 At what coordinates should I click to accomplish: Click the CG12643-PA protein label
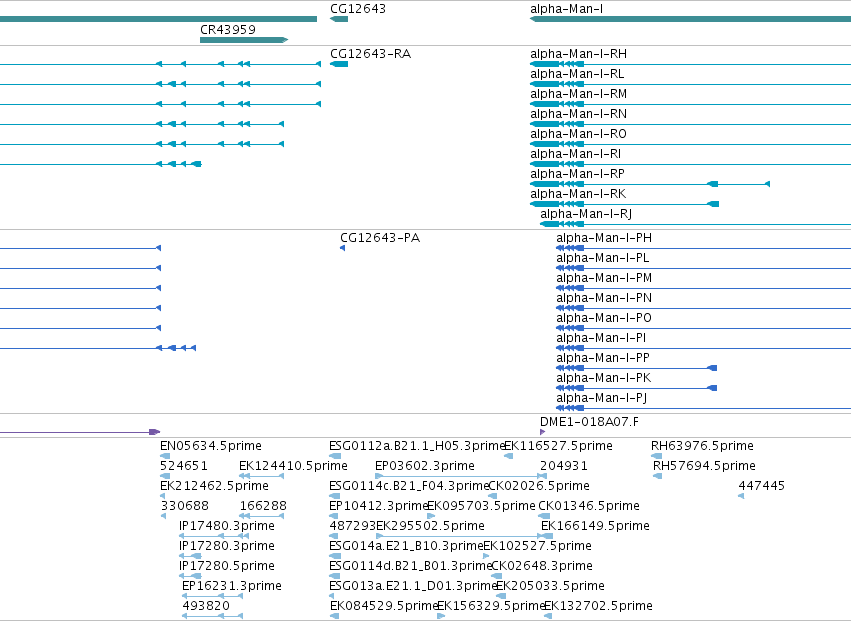[380, 238]
